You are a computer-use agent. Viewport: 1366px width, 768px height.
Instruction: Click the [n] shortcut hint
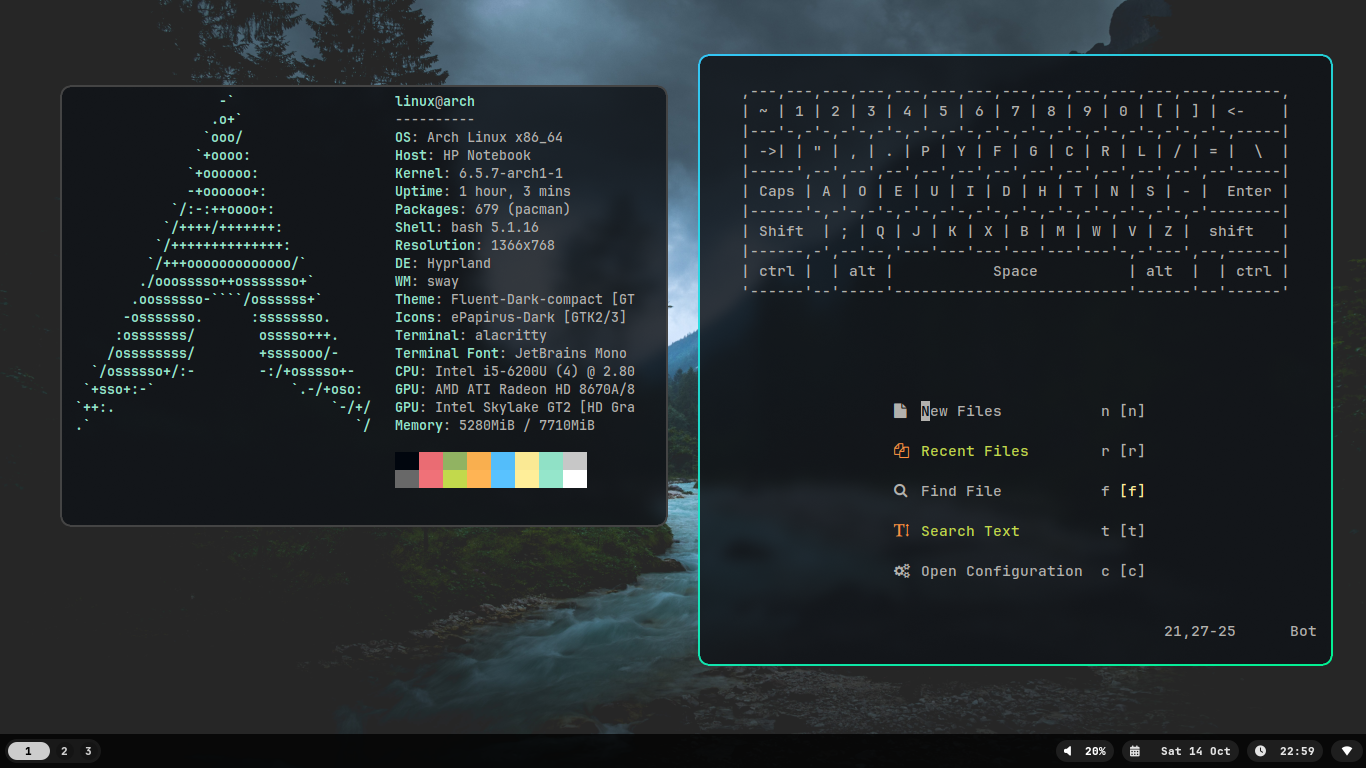(1132, 411)
